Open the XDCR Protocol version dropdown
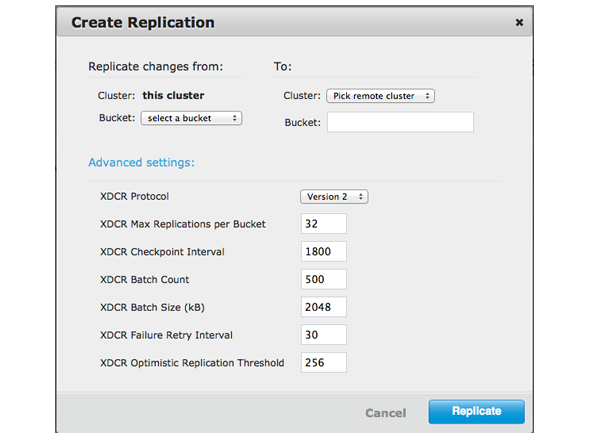Screen dimensions: 604x436 [x=334, y=197]
